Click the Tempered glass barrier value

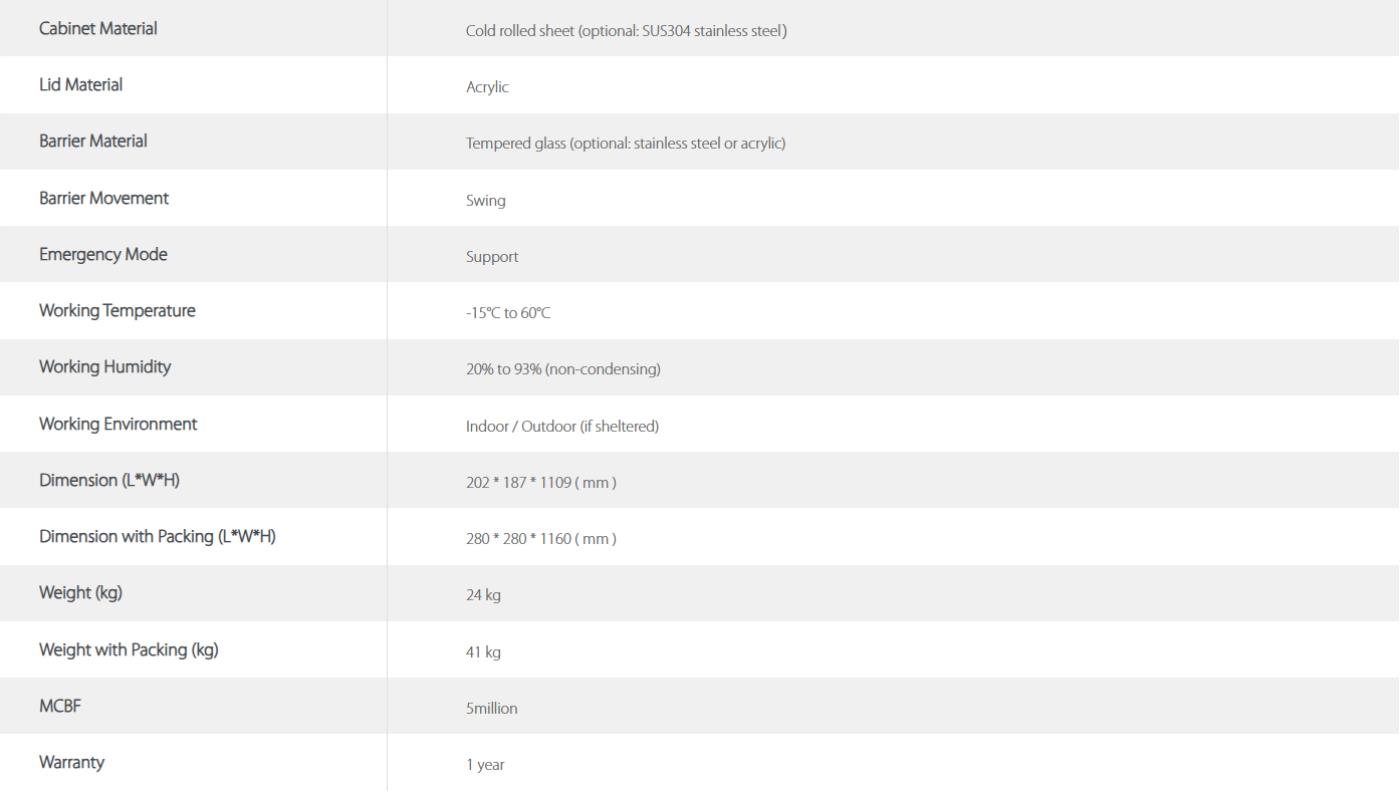pos(626,144)
